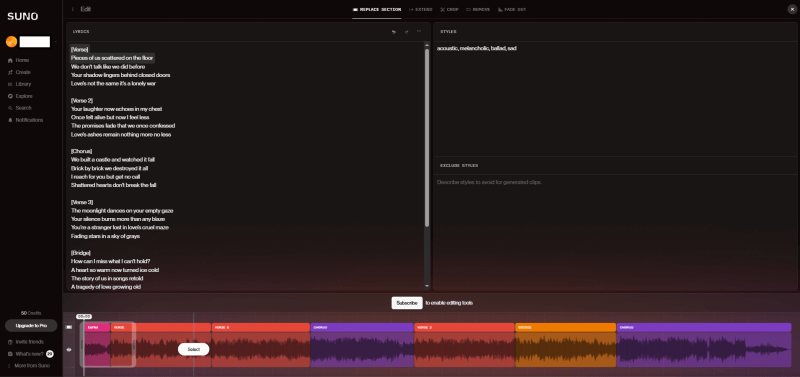Click the waveform track icon left of timeline
Screen dimensions: 800x377
pos(69,349)
